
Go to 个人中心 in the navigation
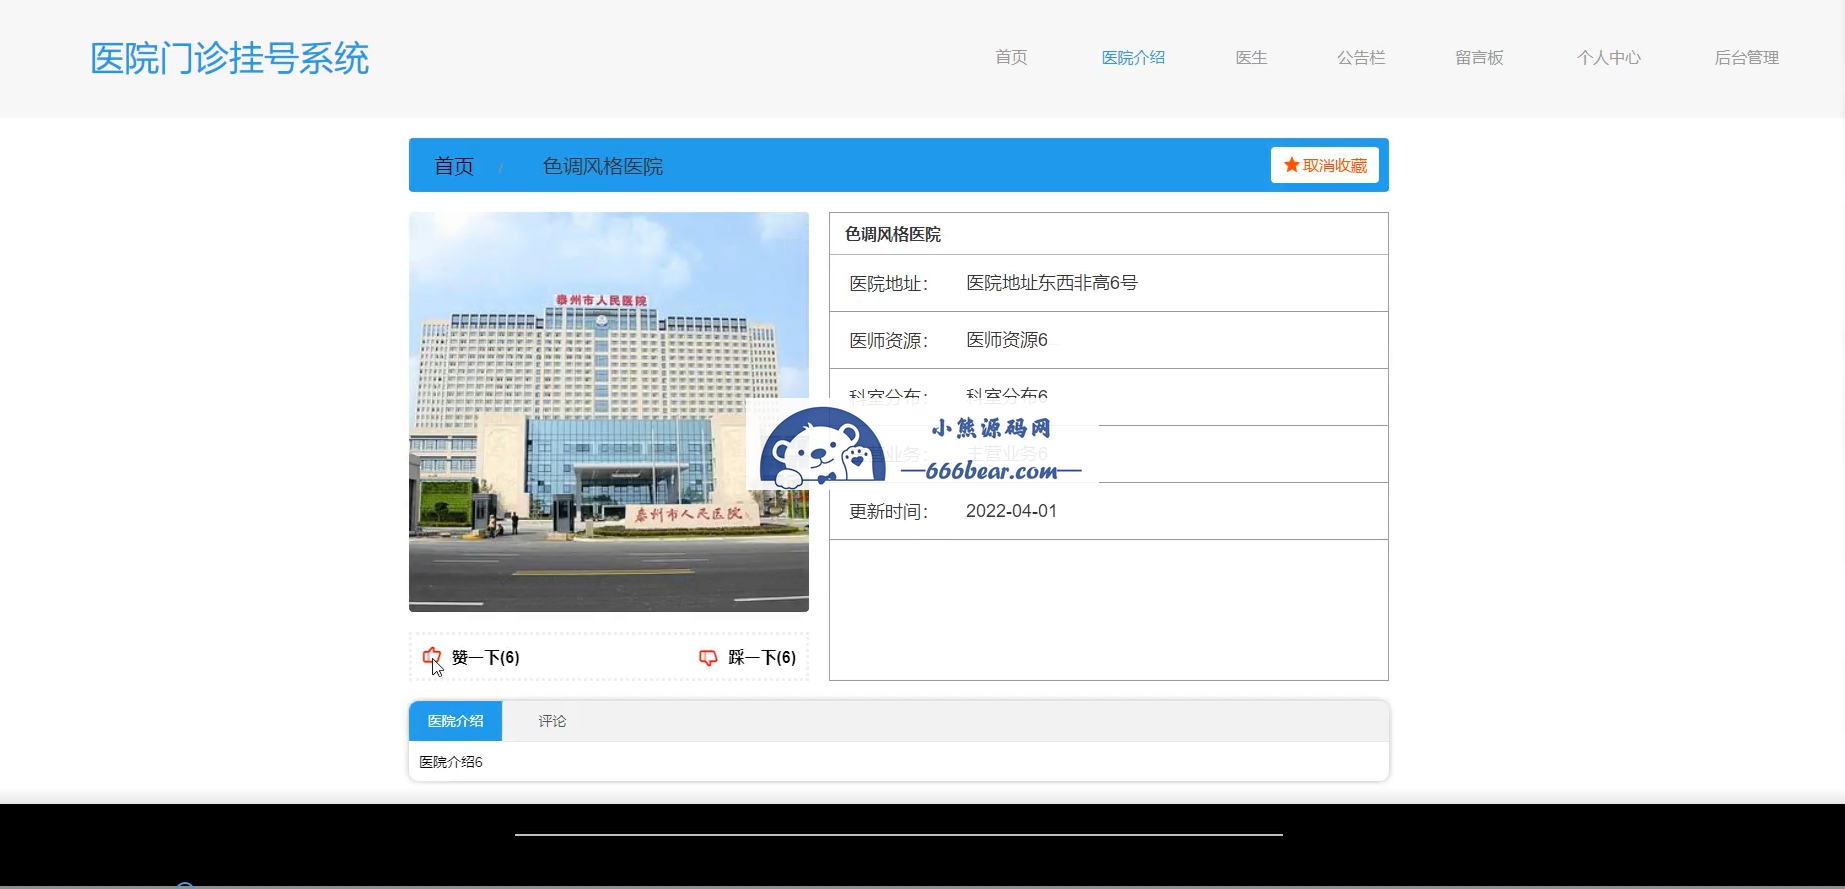tap(1608, 57)
